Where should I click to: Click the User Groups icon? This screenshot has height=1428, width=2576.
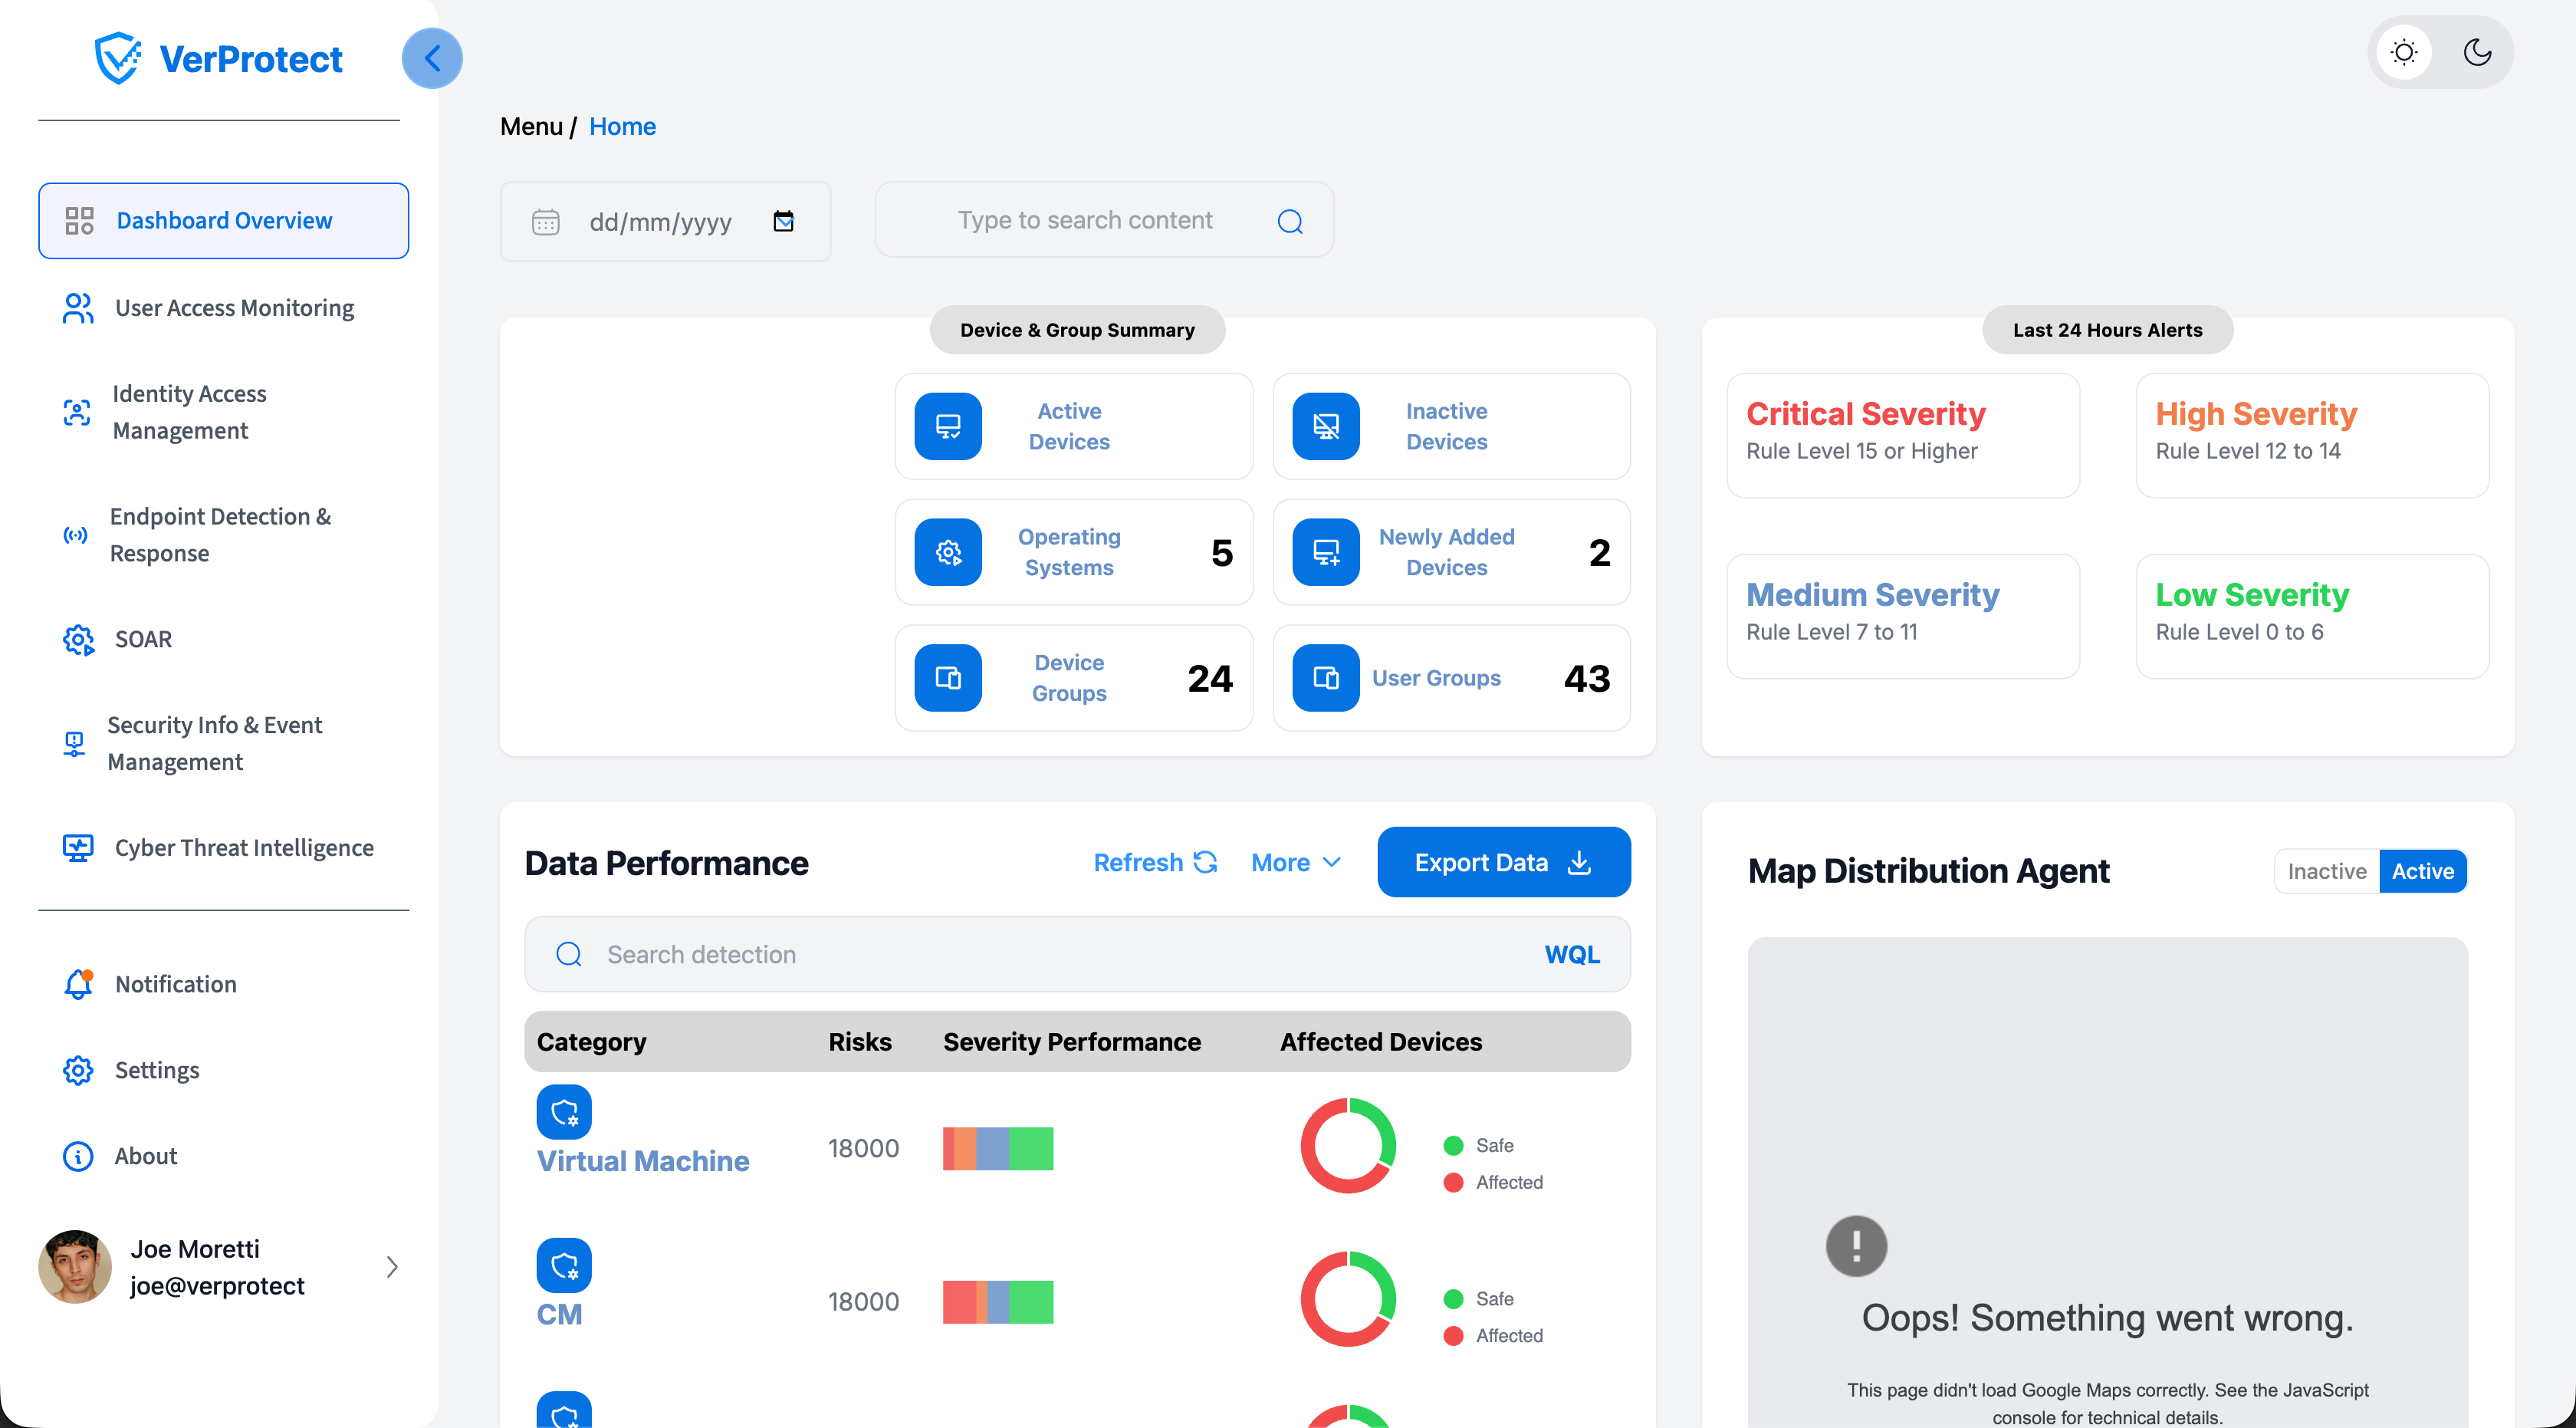pyautogui.click(x=1326, y=678)
